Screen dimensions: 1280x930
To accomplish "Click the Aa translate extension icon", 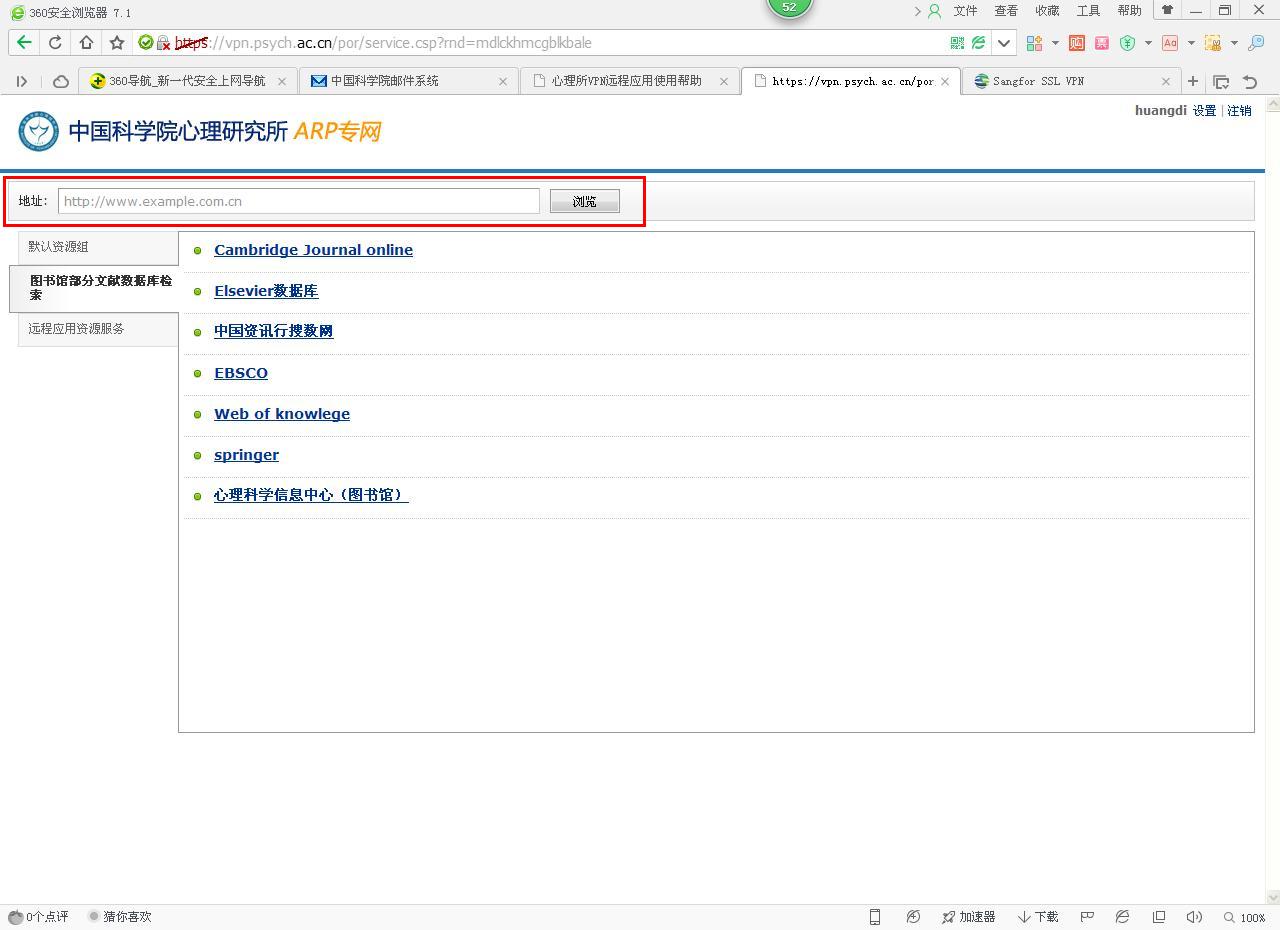I will pos(1169,43).
